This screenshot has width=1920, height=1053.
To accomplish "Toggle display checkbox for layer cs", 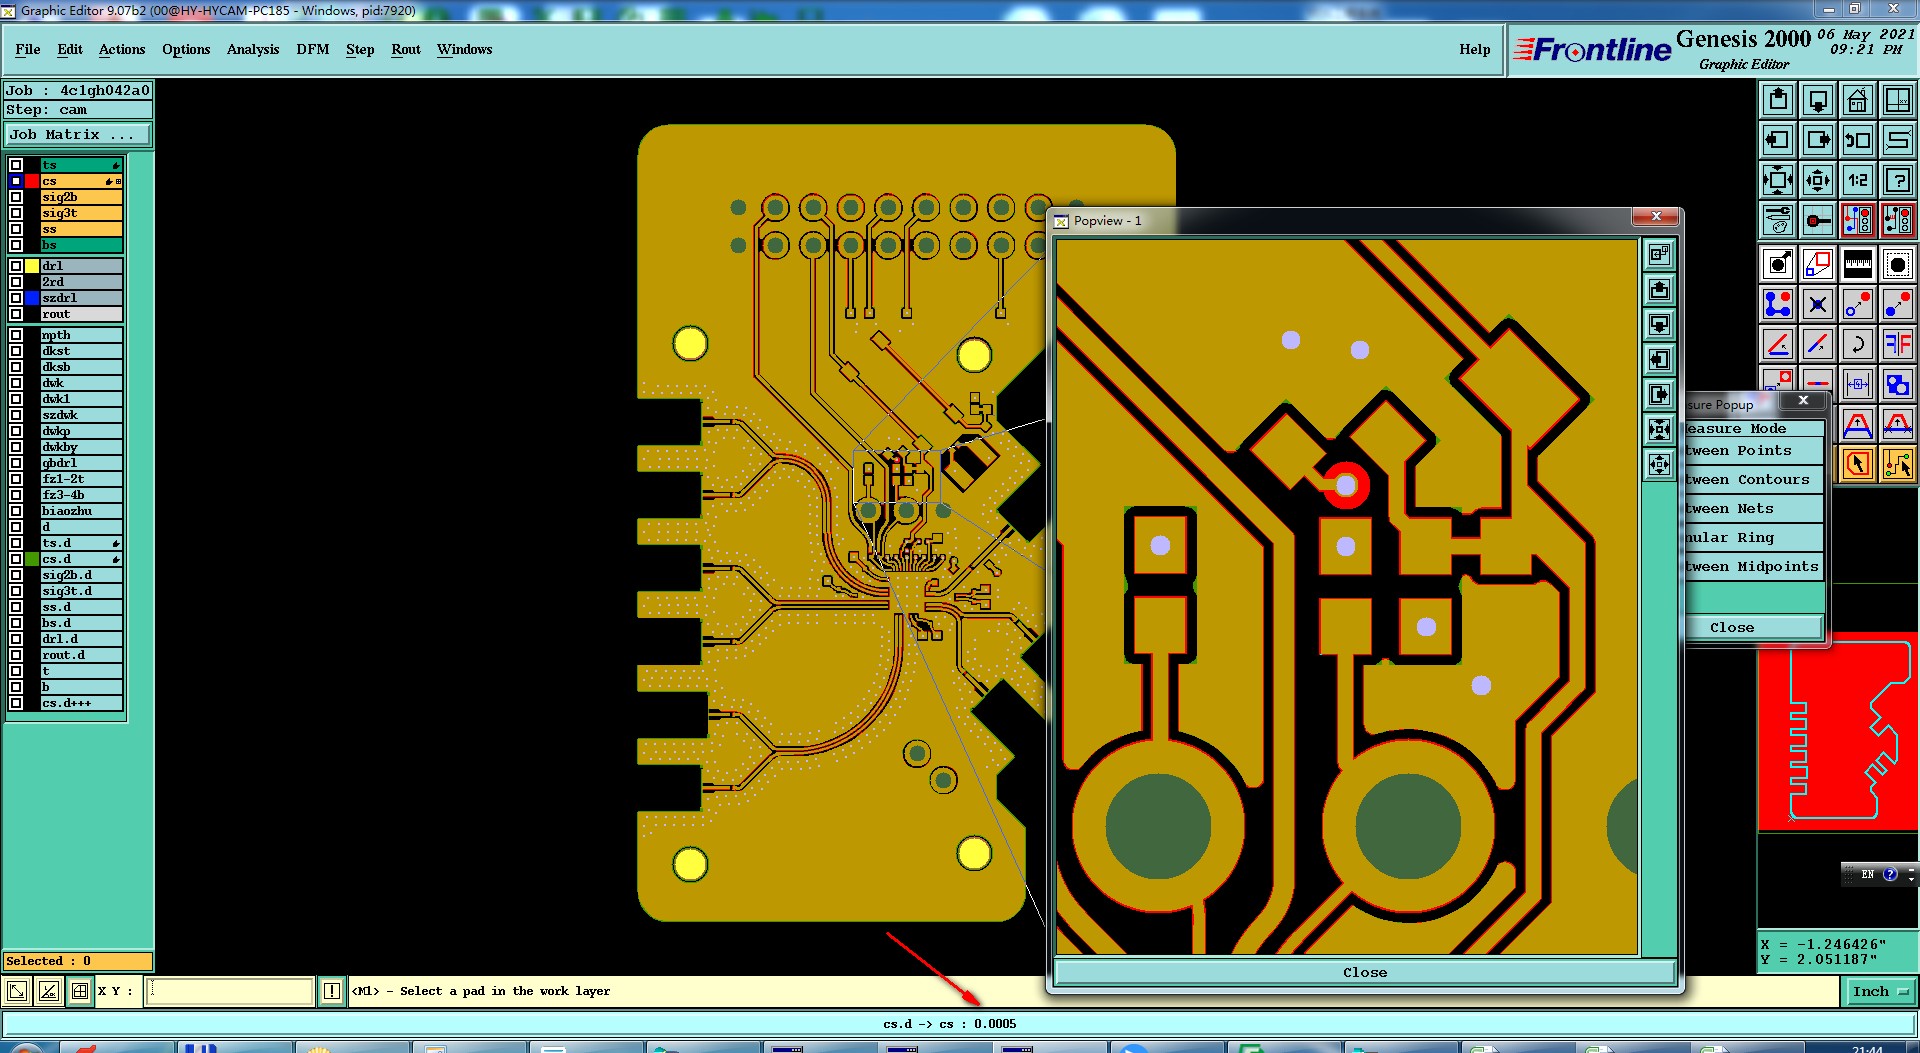I will pos(16,181).
